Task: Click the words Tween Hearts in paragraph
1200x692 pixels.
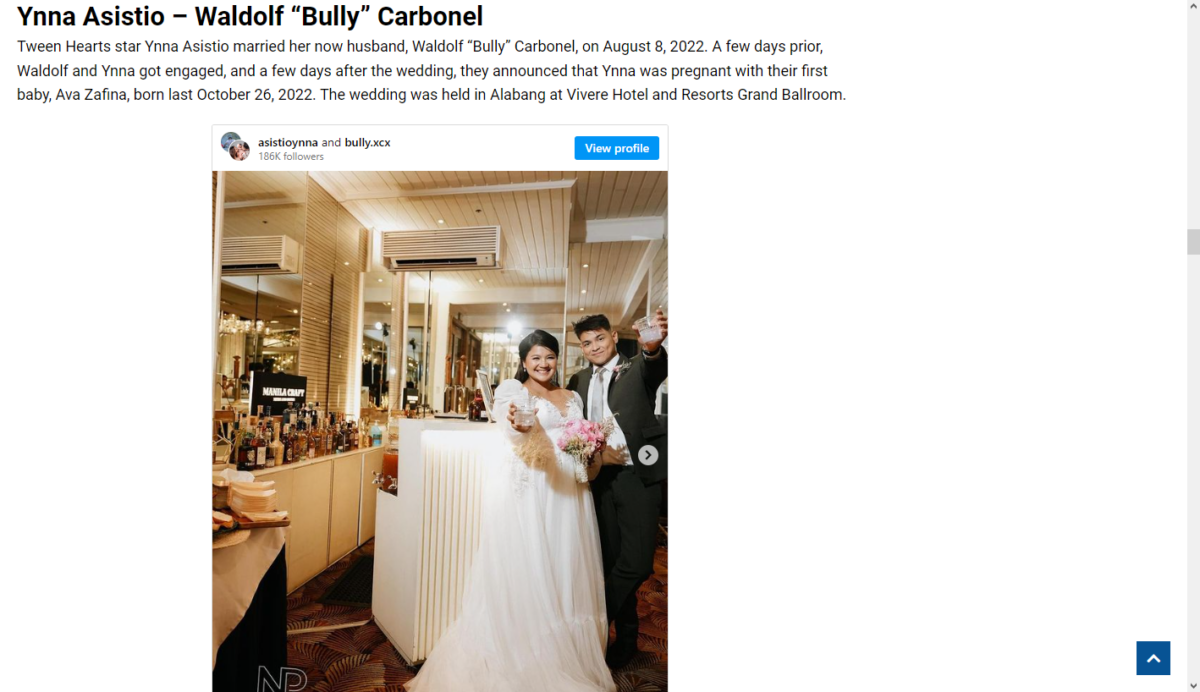Action: click(x=65, y=47)
